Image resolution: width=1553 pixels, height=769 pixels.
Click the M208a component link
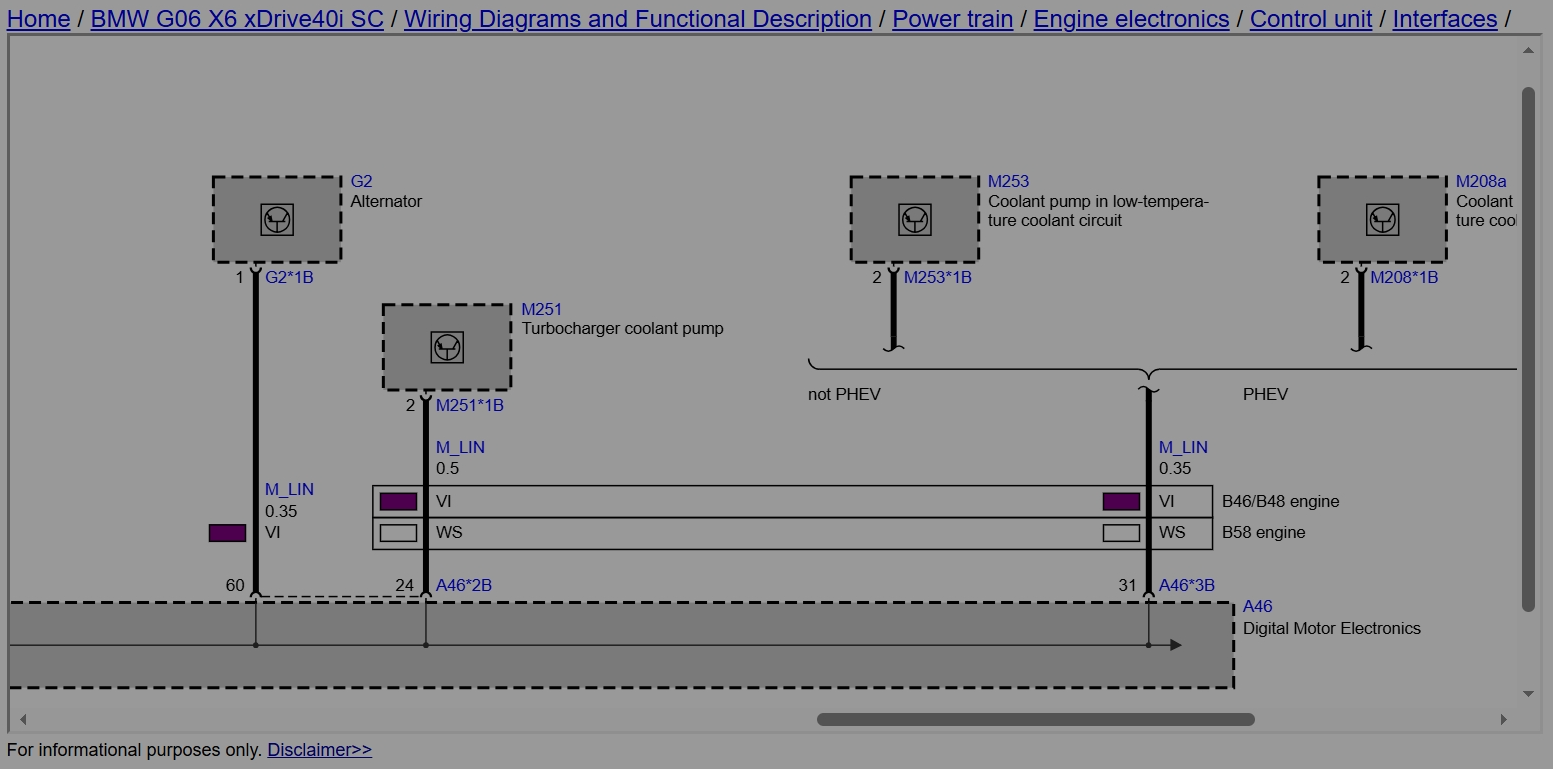coord(1481,181)
